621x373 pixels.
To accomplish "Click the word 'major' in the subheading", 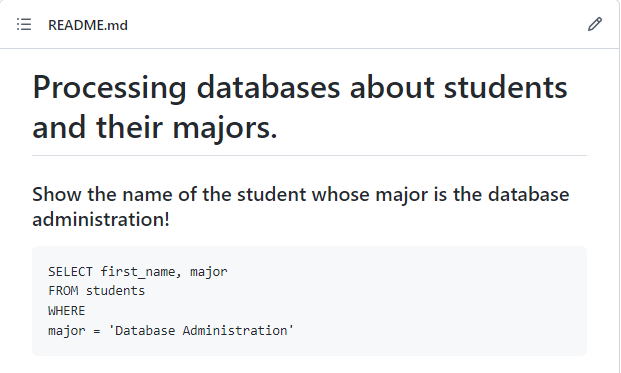I will [x=402, y=195].
